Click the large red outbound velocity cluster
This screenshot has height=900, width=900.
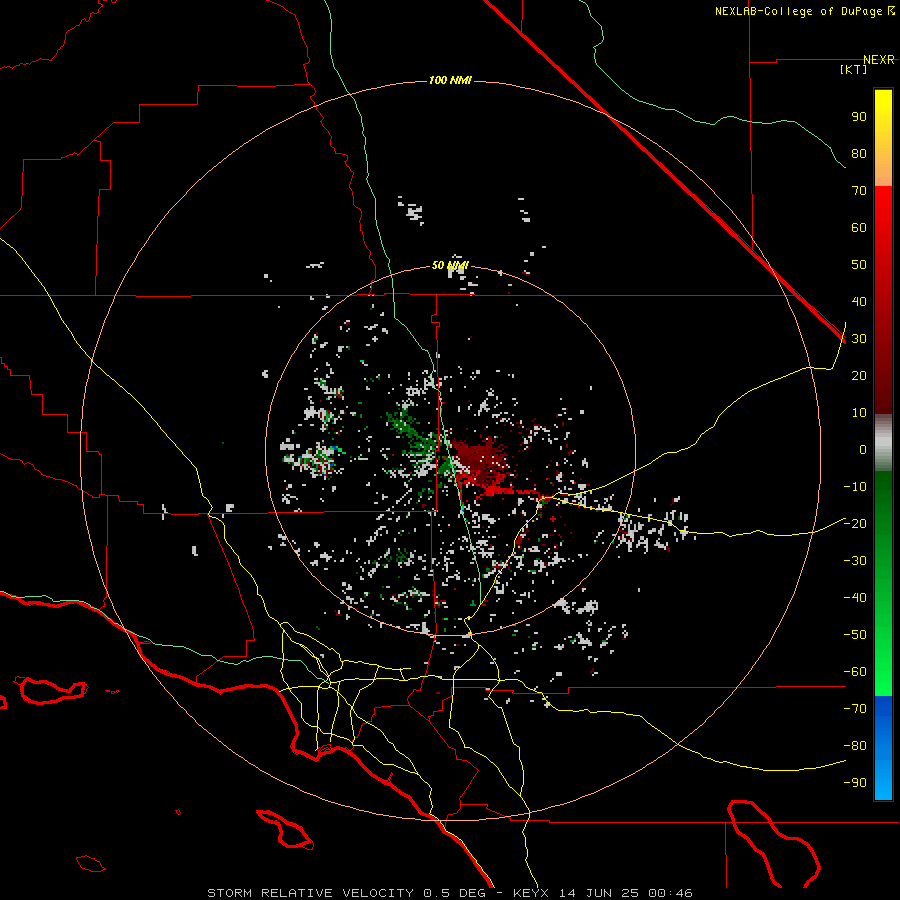pos(482,465)
